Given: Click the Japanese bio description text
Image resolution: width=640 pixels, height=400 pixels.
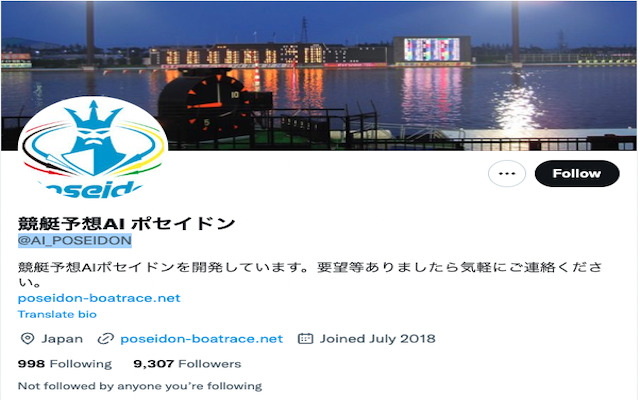Looking at the screenshot, I should (310, 275).
